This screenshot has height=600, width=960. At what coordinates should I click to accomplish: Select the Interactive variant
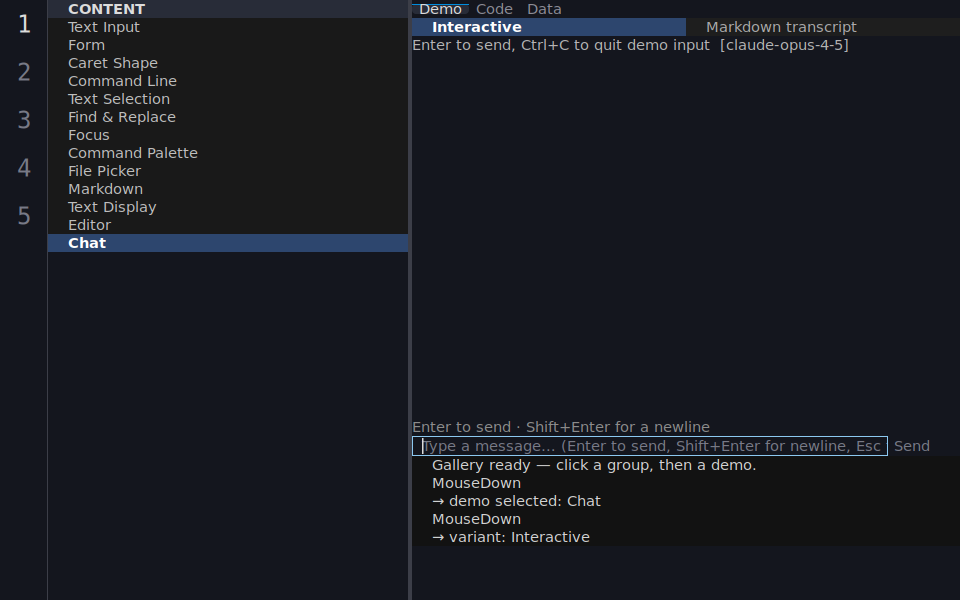click(x=549, y=27)
